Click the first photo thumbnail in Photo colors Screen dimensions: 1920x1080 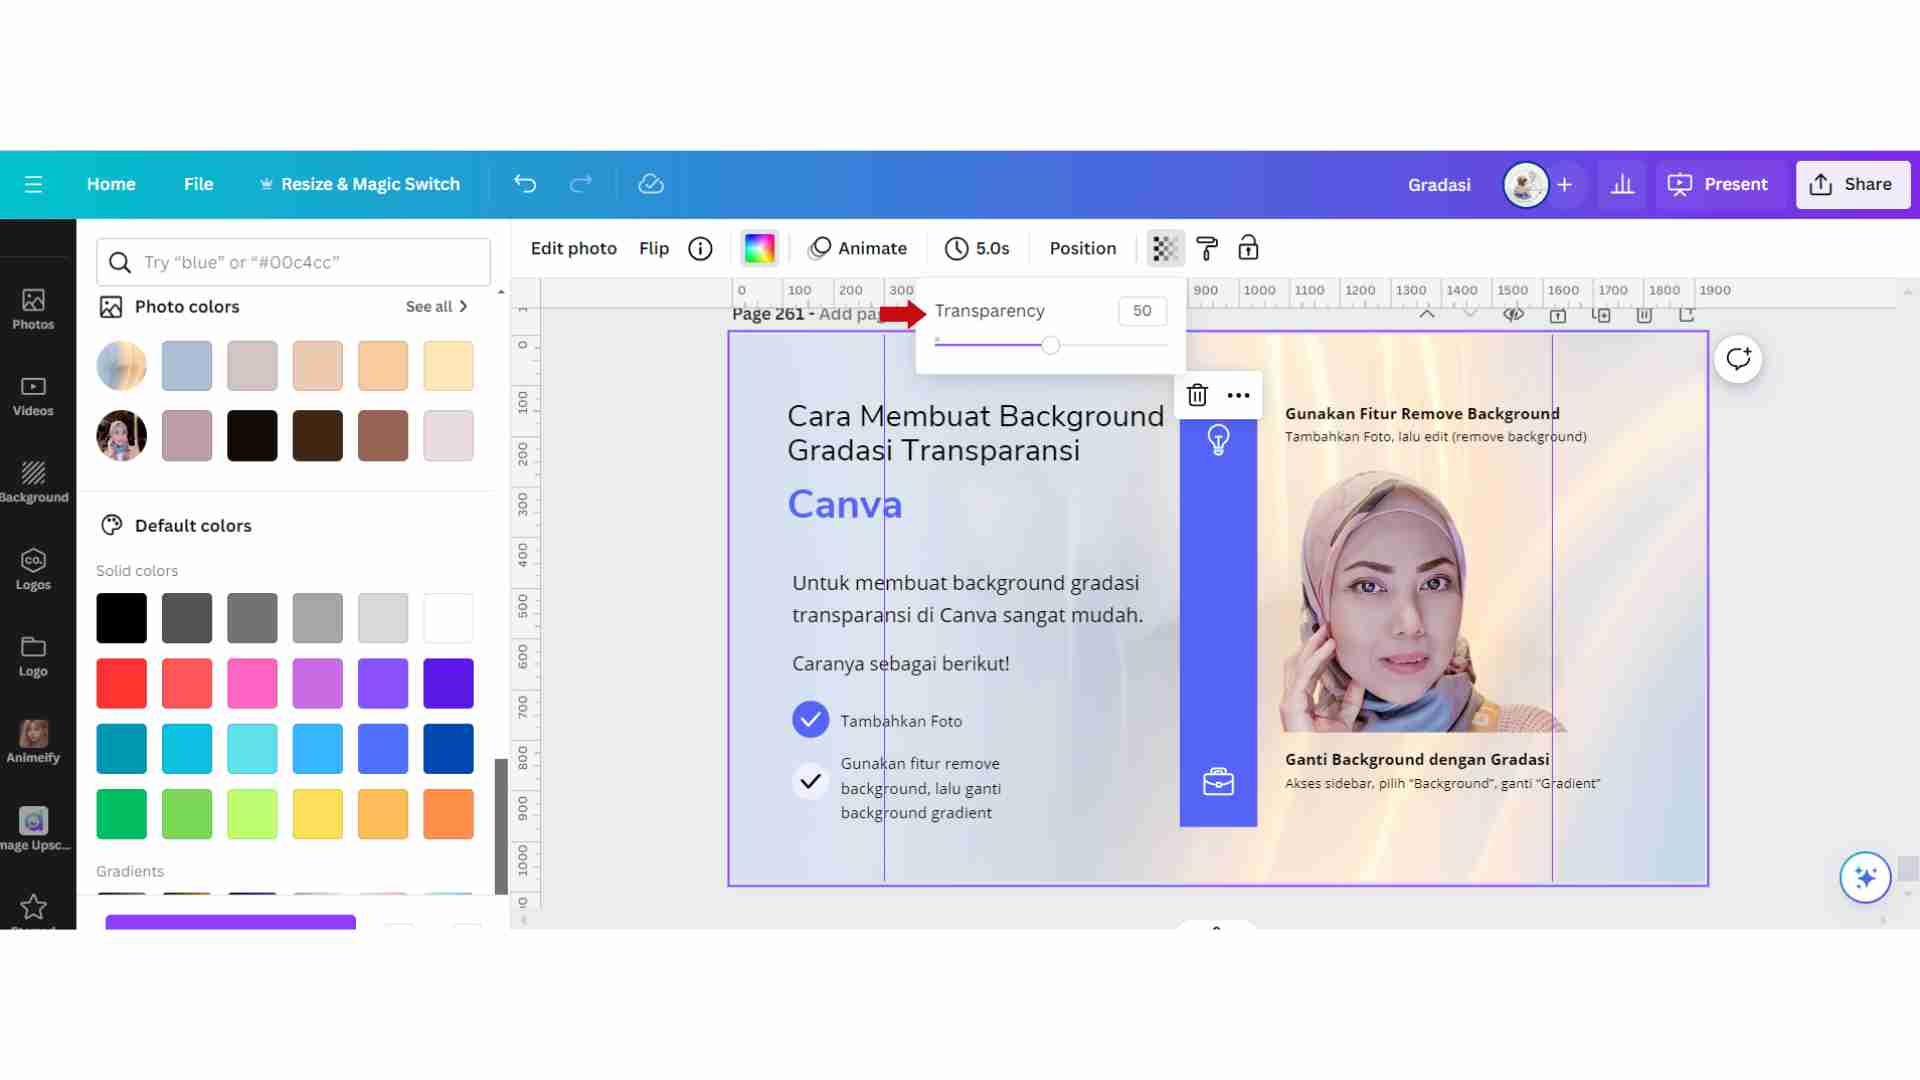121,366
